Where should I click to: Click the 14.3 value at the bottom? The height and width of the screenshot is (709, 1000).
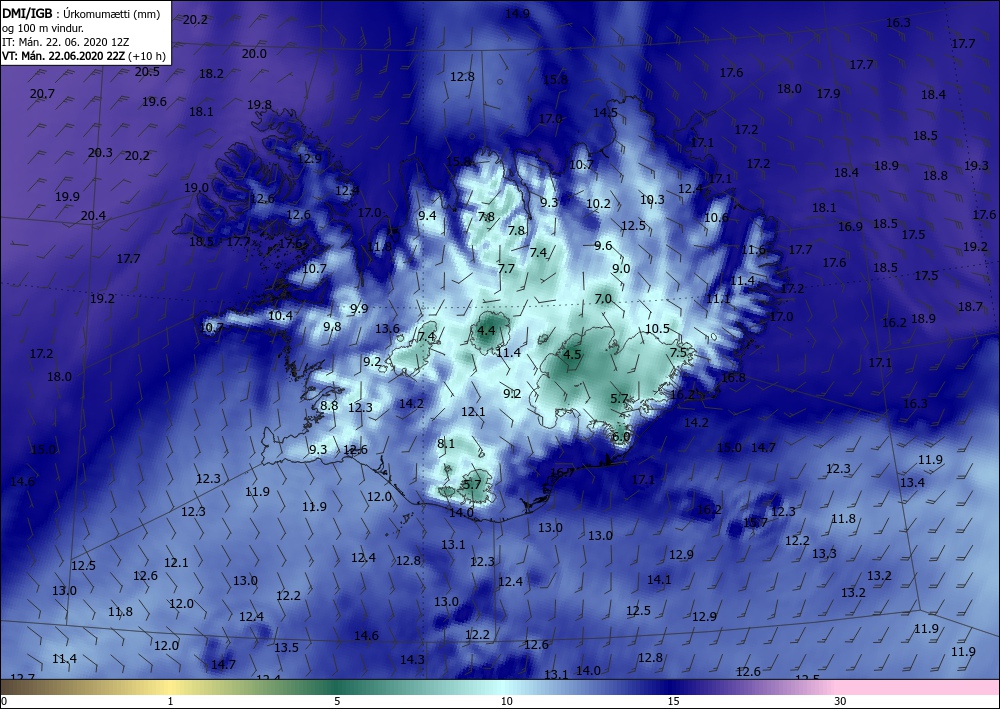coord(413,659)
